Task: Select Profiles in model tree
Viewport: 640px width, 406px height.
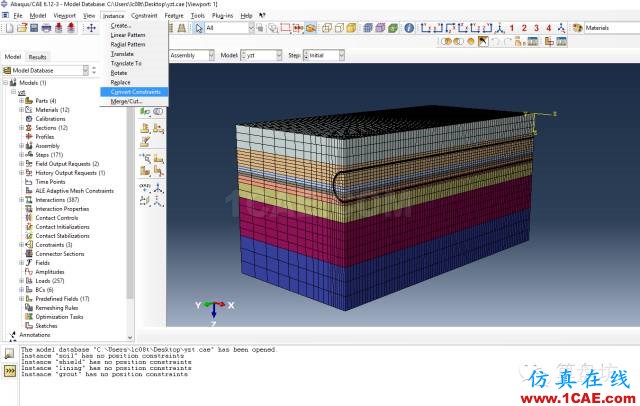Action: 44,137
